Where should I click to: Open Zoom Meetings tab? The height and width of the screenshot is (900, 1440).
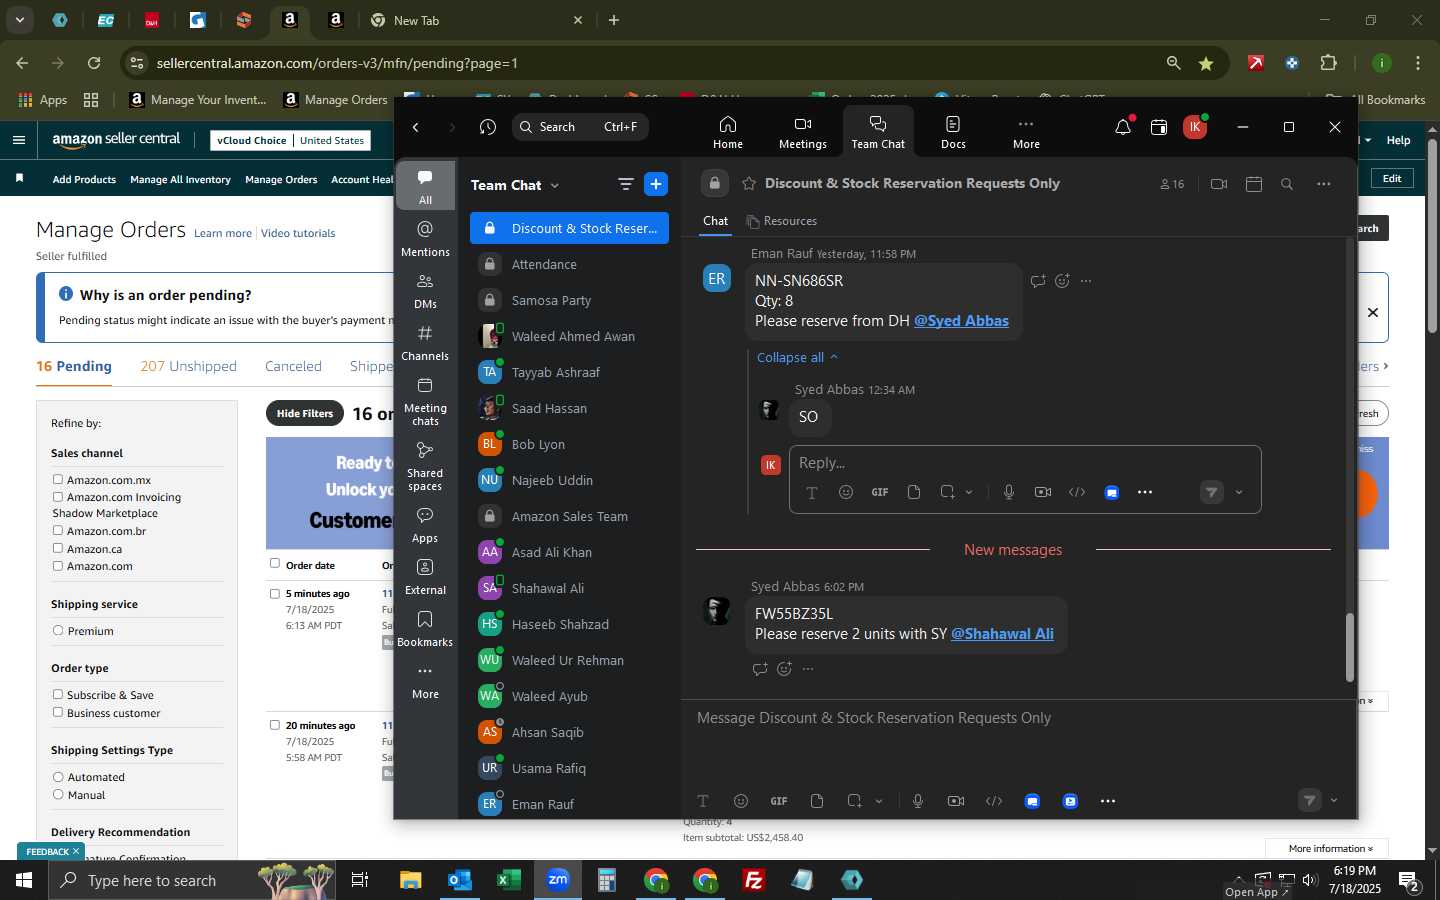[x=803, y=132]
